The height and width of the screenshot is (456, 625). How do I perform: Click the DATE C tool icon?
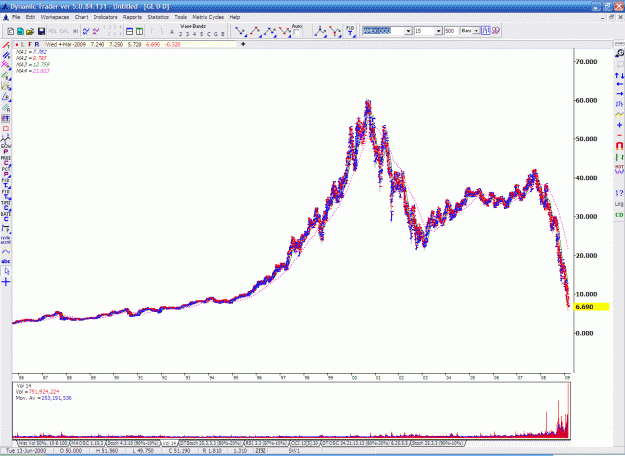[x=6, y=216]
